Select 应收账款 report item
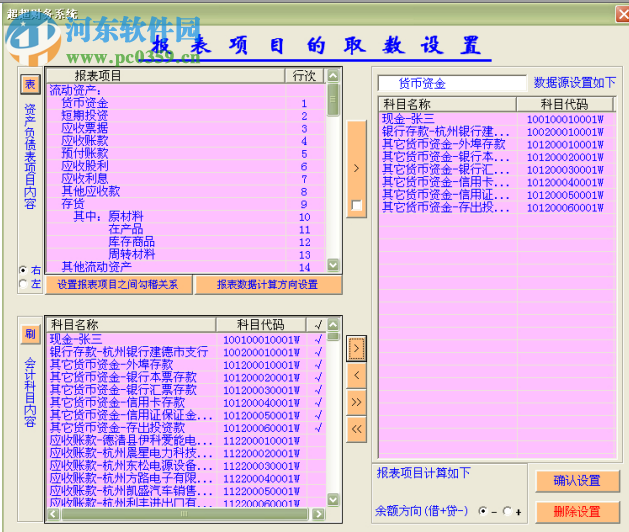The image size is (629, 532). pos(186,141)
